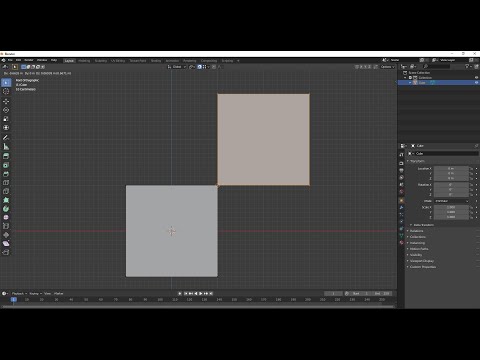The width and height of the screenshot is (480, 360).
Task: Select the Measure tool
Action: coord(6,146)
